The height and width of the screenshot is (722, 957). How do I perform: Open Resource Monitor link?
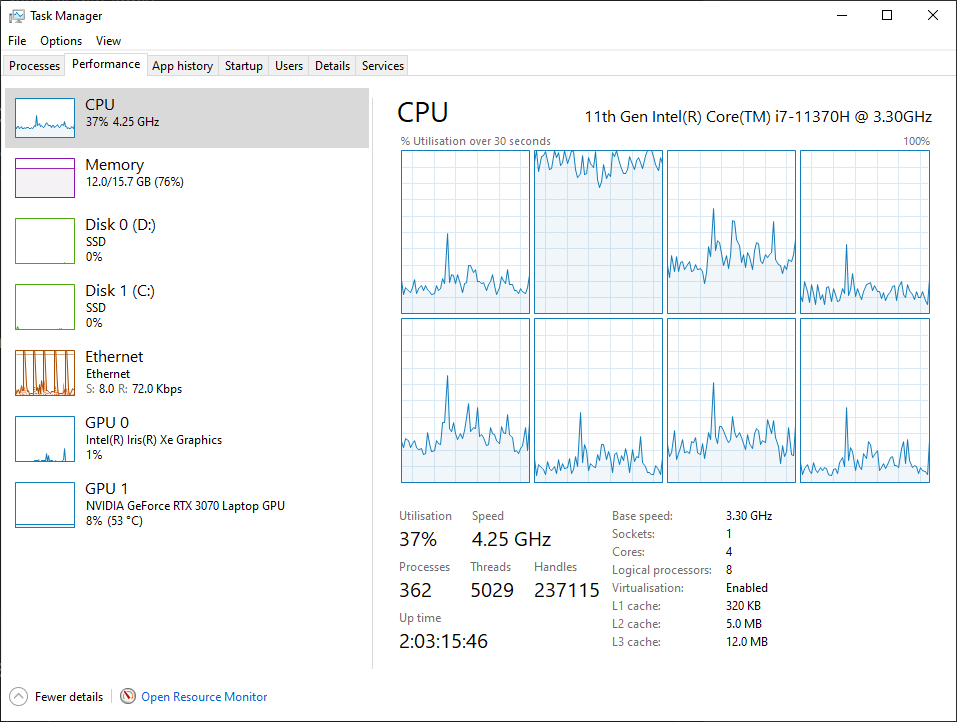coord(204,696)
